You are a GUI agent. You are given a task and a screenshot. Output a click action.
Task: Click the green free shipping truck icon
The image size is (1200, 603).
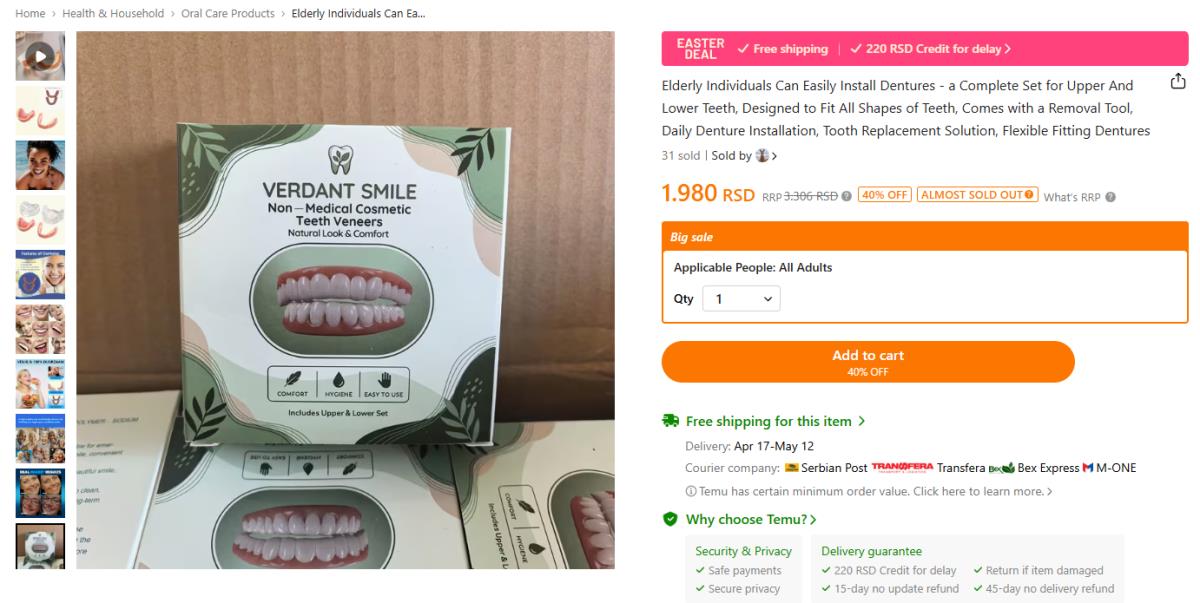670,421
